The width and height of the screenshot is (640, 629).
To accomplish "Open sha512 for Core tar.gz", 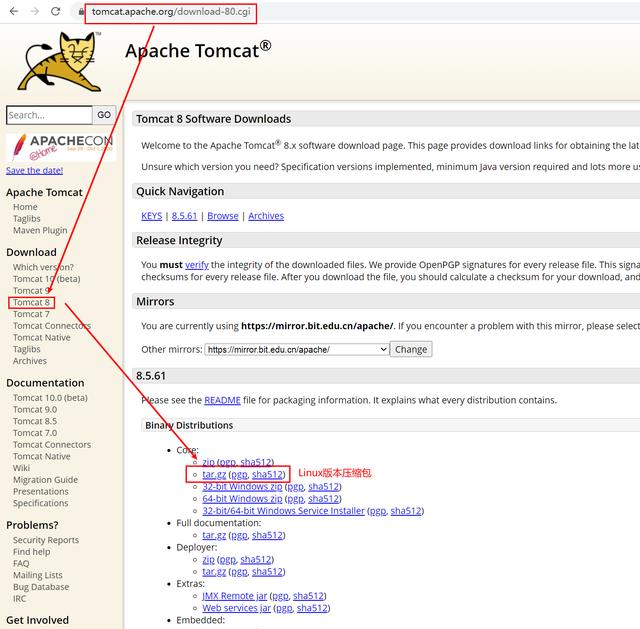I will pos(267,474).
